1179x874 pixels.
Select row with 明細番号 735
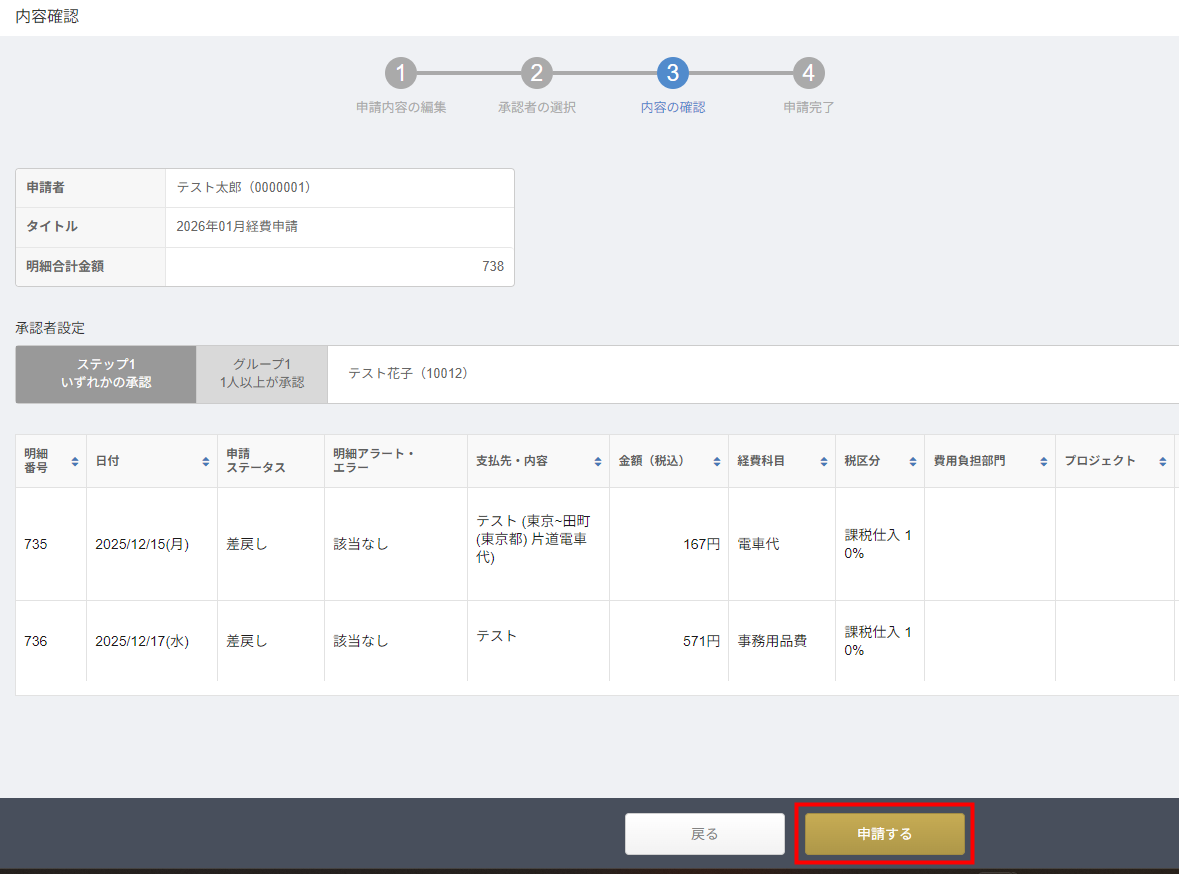pyautogui.click(x=36, y=545)
